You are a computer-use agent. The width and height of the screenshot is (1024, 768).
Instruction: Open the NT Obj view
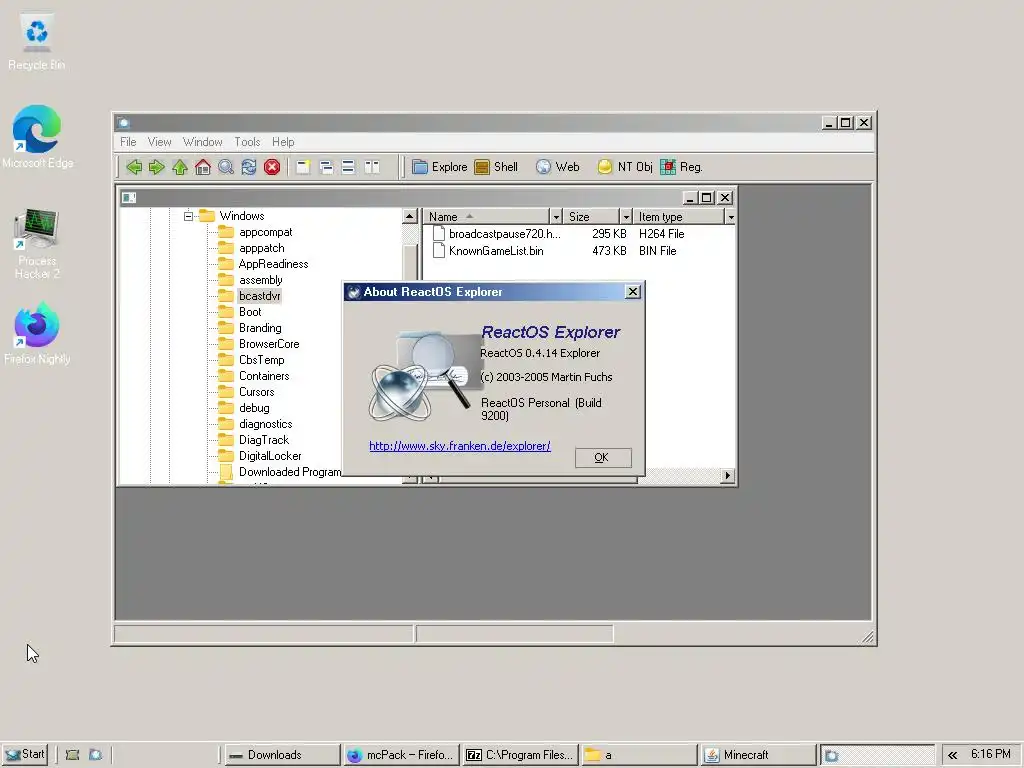[625, 167]
